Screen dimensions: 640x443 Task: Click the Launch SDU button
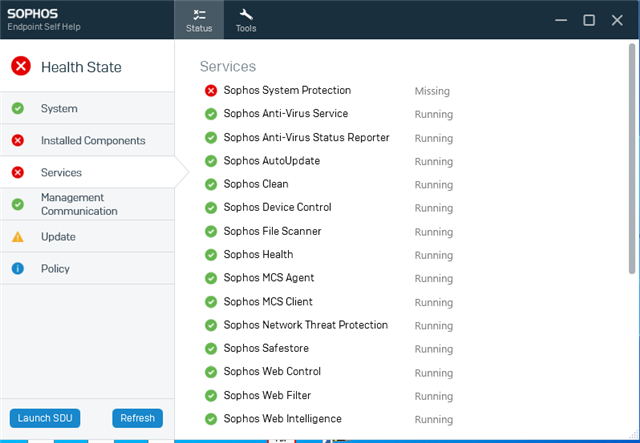(x=45, y=418)
